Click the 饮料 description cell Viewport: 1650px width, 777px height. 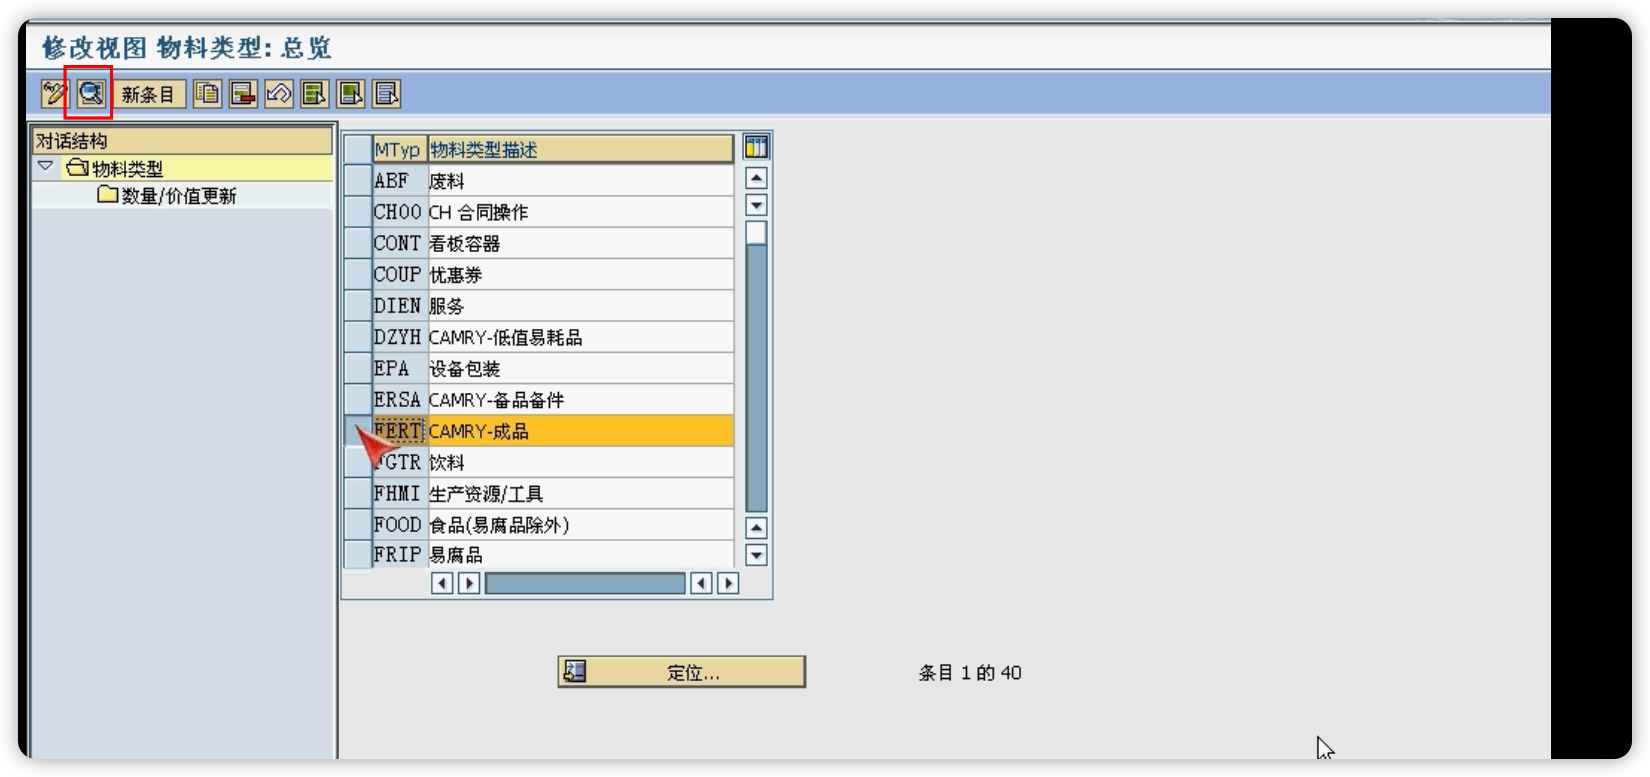click(x=580, y=462)
